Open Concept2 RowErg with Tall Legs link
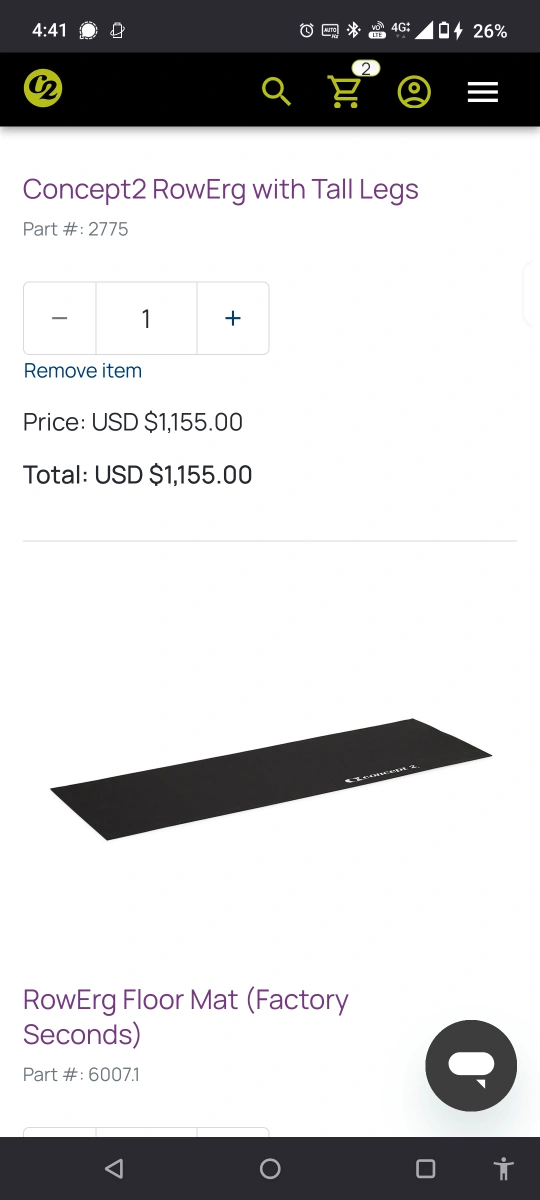 pos(221,189)
